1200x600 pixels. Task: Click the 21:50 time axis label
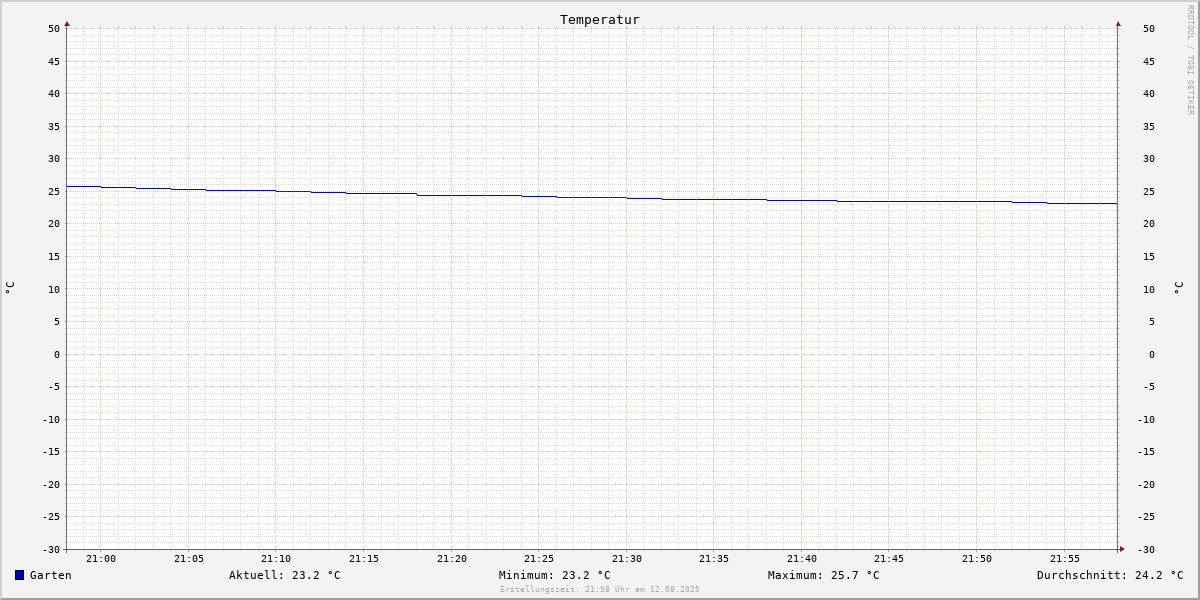[x=977, y=559]
